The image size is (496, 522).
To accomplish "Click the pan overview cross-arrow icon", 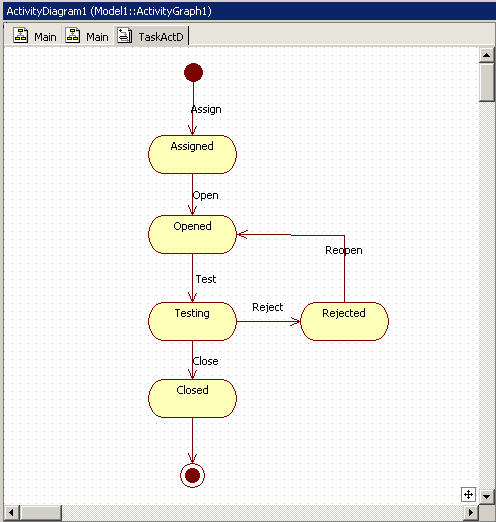I will pos(468,494).
